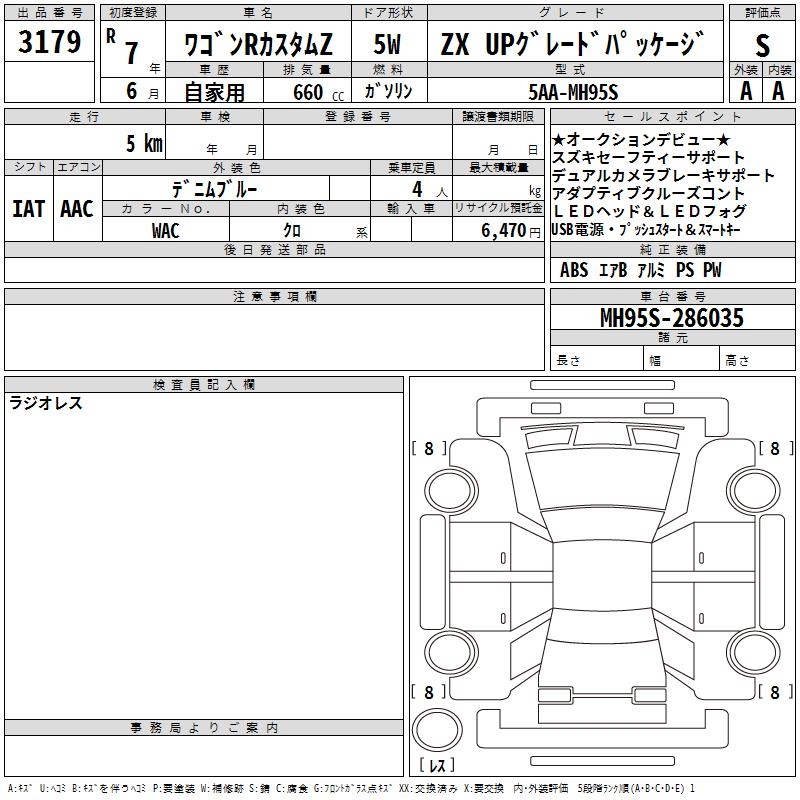The height and width of the screenshot is (800, 800).
Task: Click damage code legend at bottom
Action: coord(351,789)
